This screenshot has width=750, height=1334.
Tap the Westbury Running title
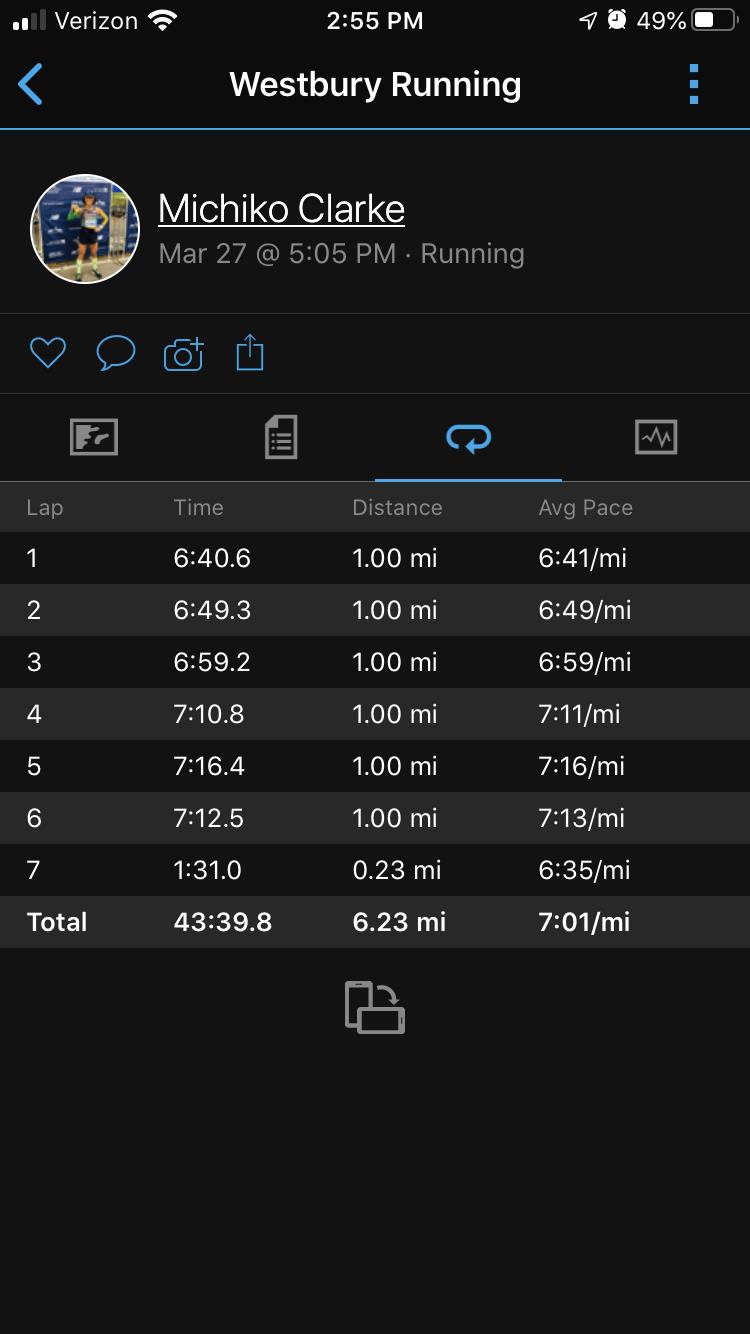tap(375, 85)
